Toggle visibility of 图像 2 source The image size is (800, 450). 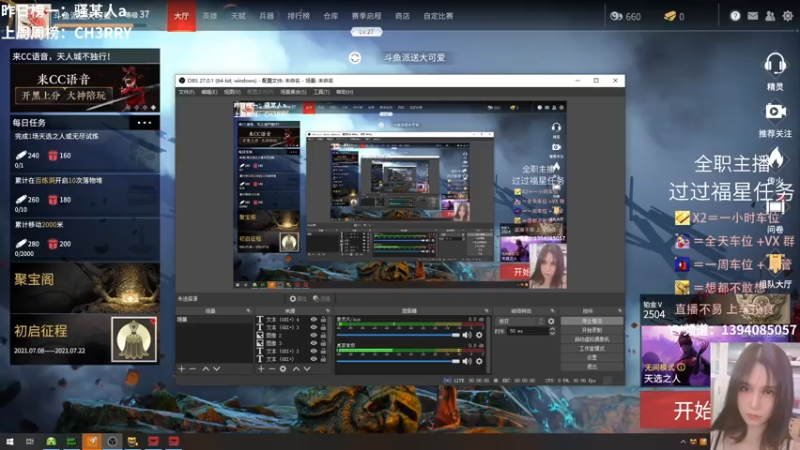point(313,335)
